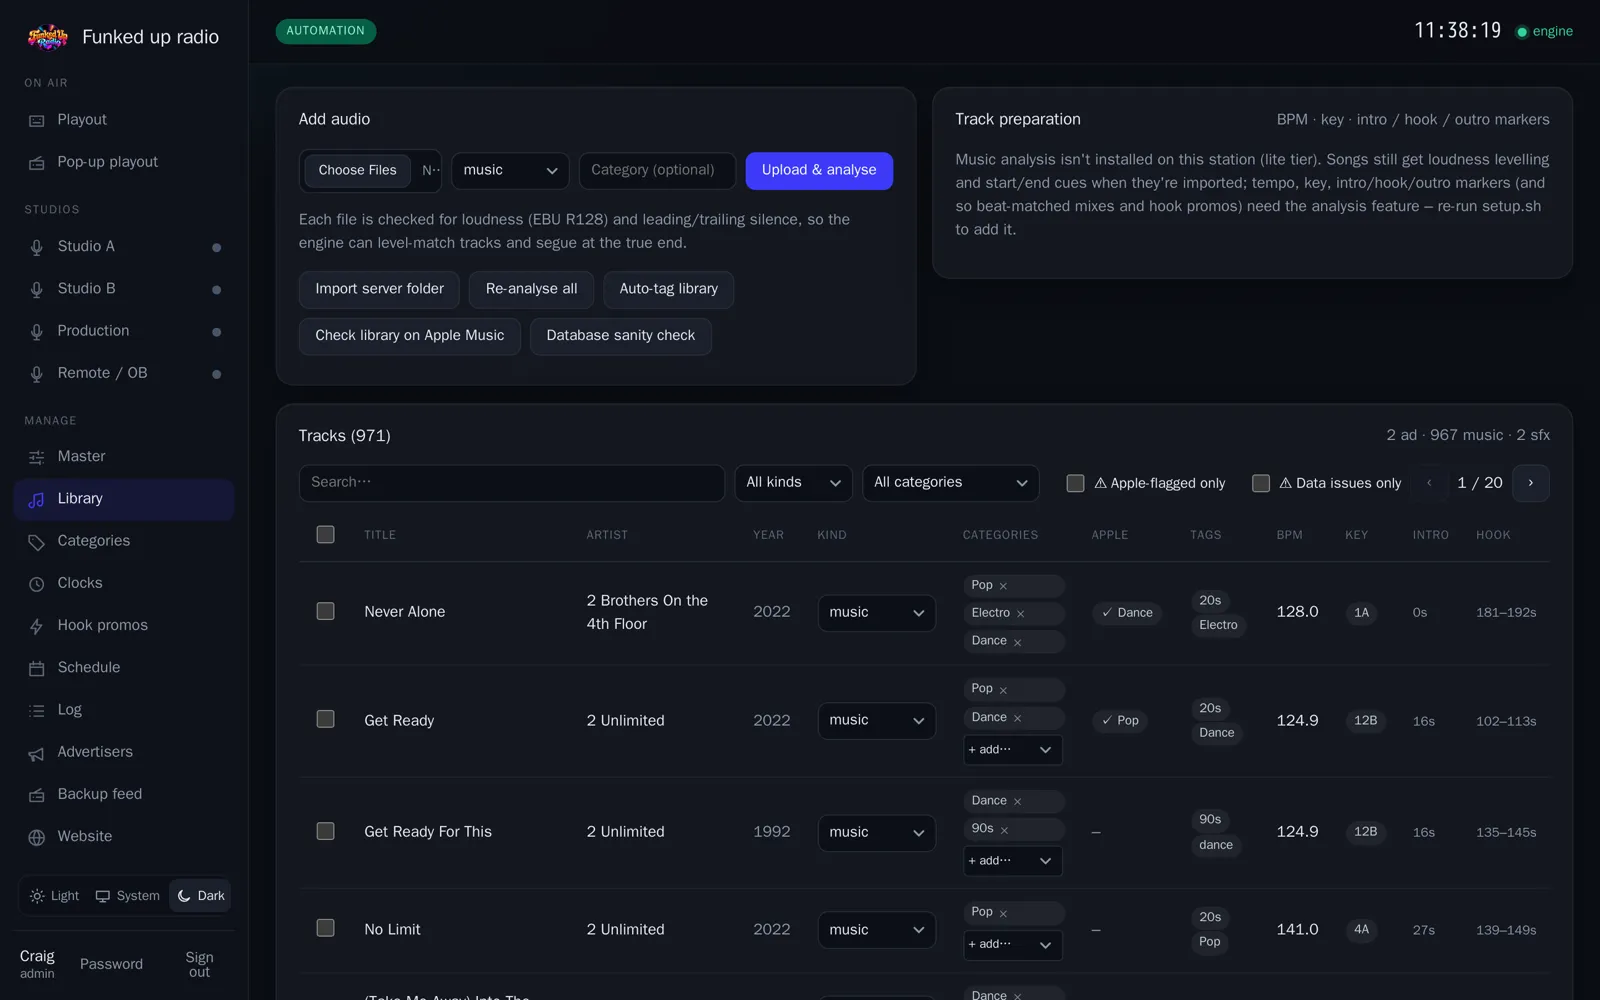Viewport: 1600px width, 1000px height.
Task: Open the Library page
Action: pos(124,499)
